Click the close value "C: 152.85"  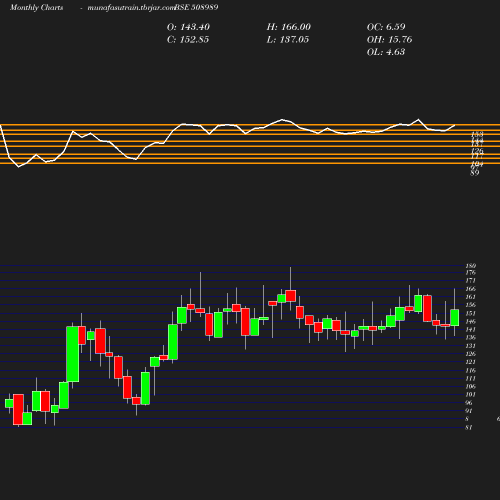(x=188, y=40)
